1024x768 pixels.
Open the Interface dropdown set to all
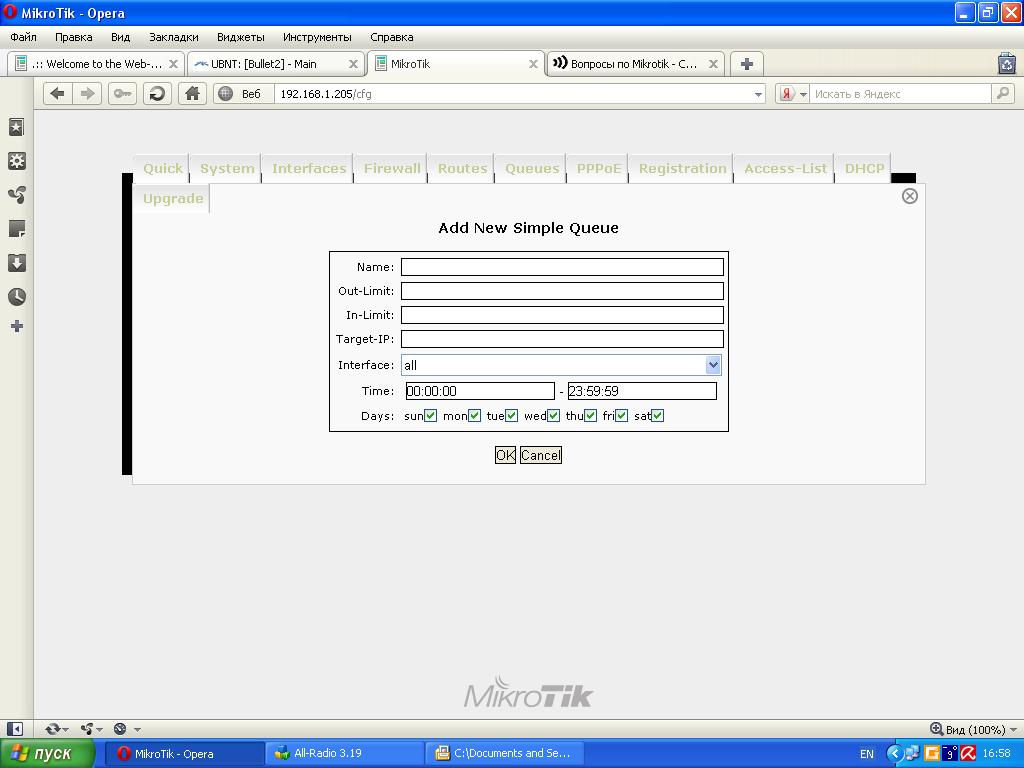(x=561, y=365)
